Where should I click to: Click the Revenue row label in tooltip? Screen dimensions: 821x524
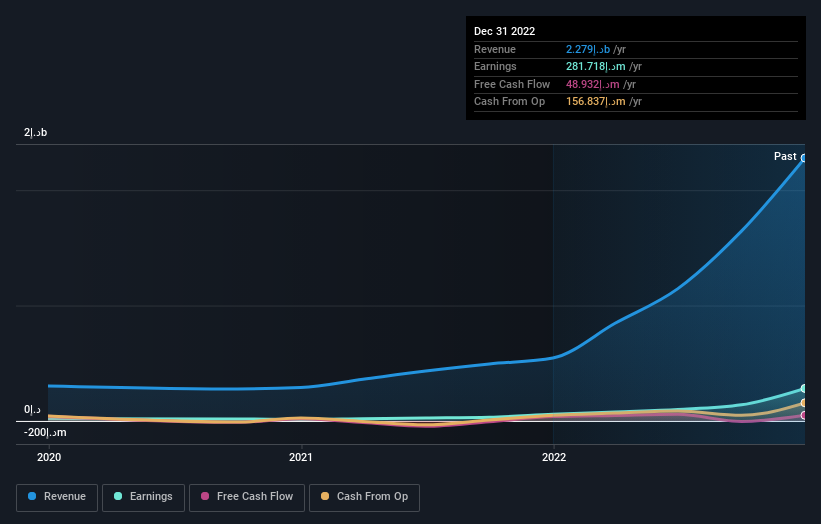[495, 49]
